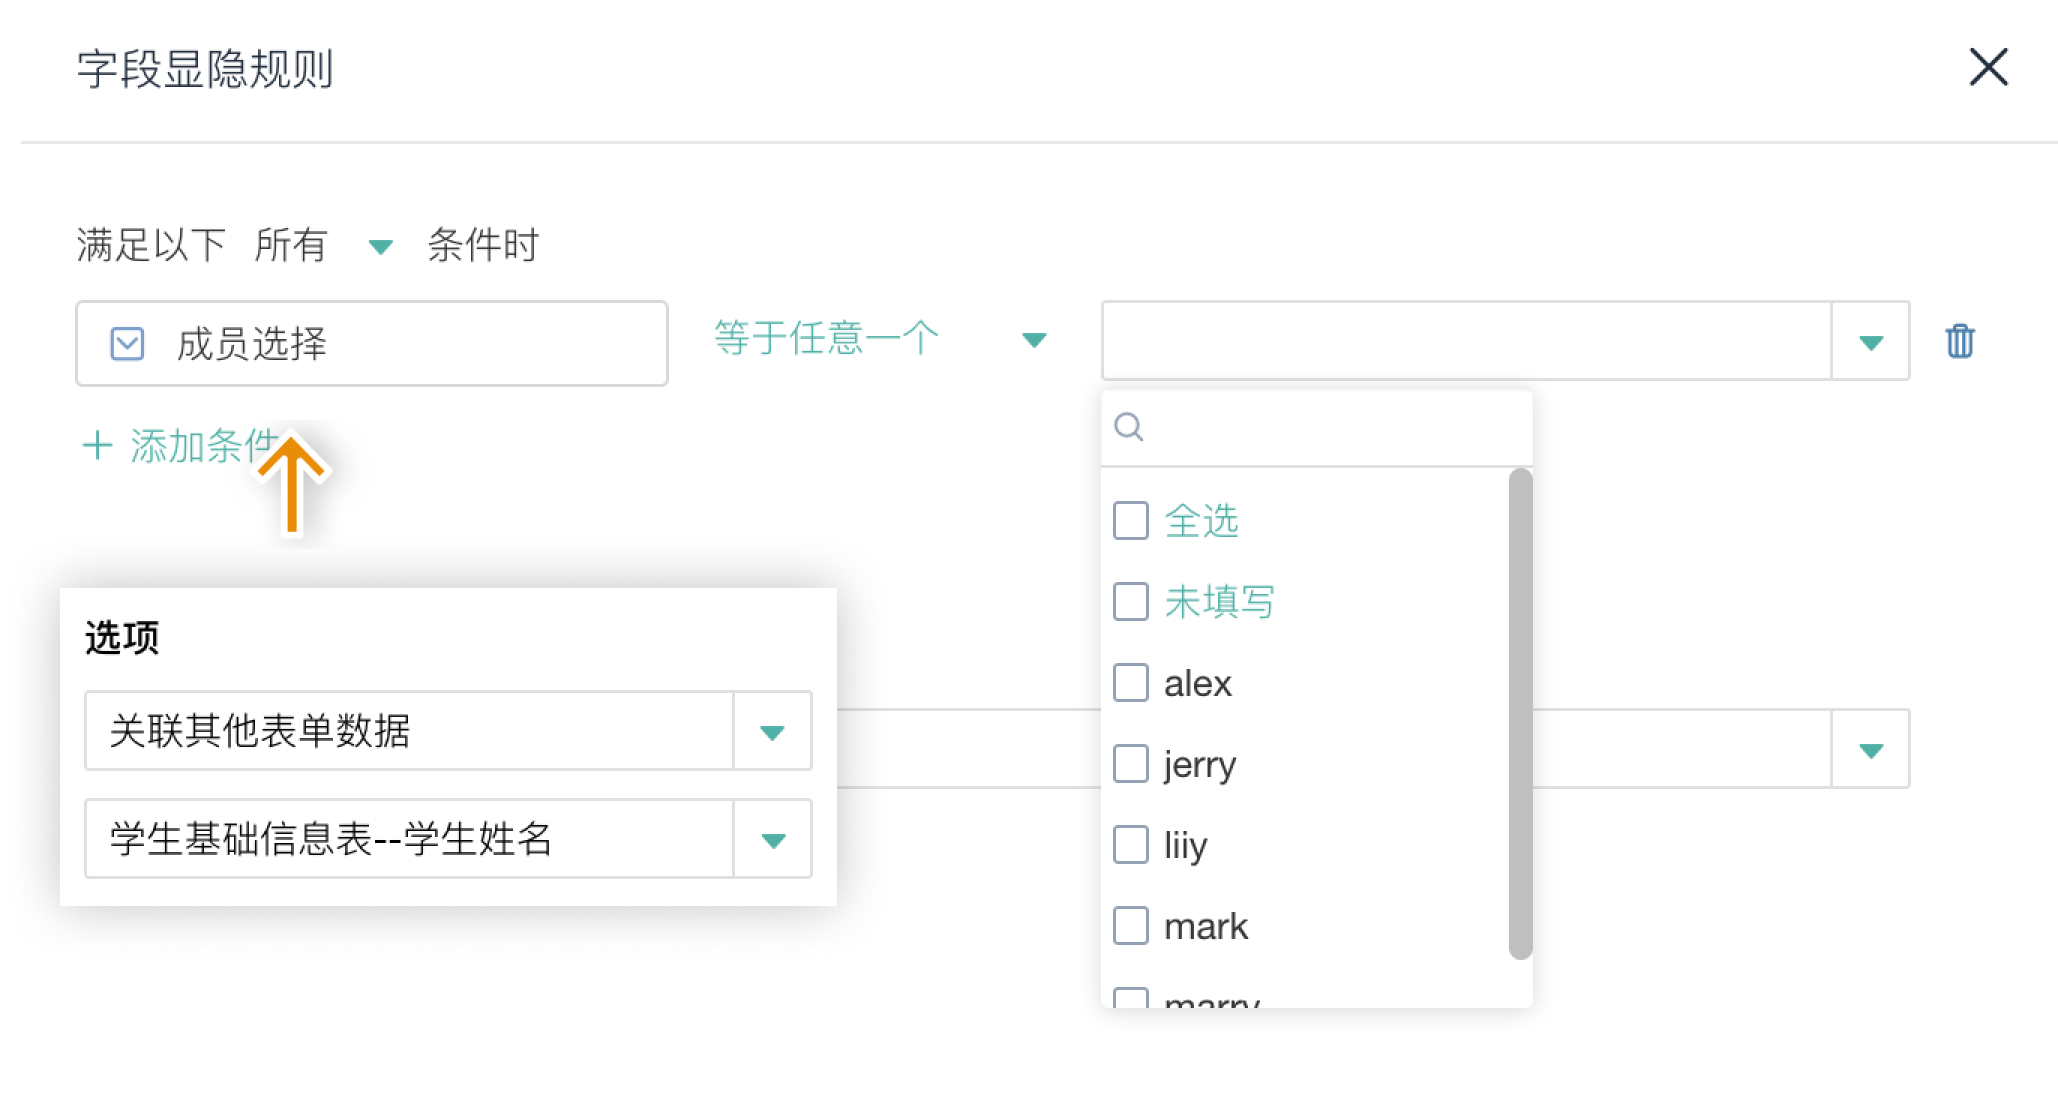Click the search magnifier icon

tap(1129, 427)
